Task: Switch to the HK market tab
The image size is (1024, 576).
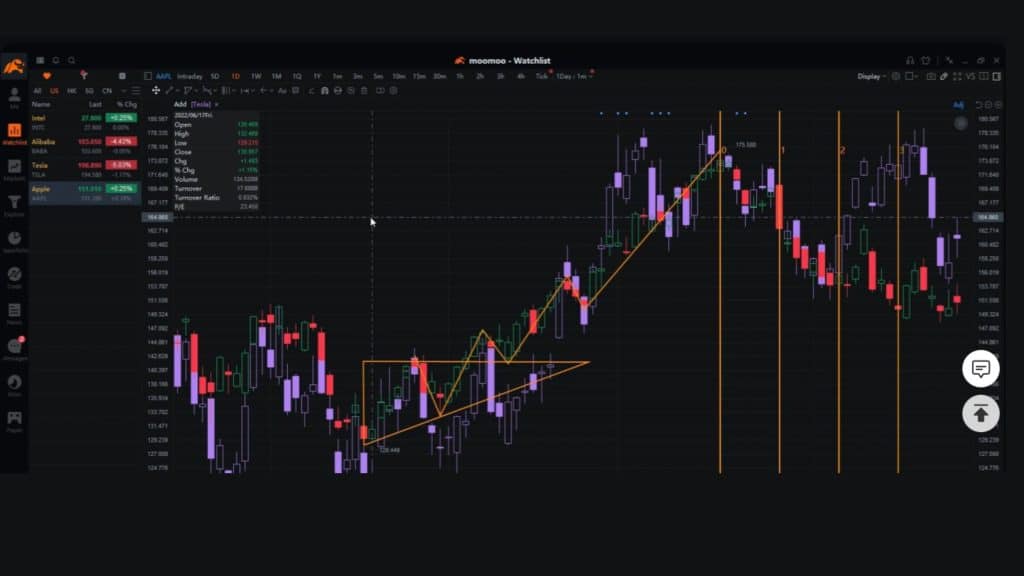Action: (x=70, y=90)
